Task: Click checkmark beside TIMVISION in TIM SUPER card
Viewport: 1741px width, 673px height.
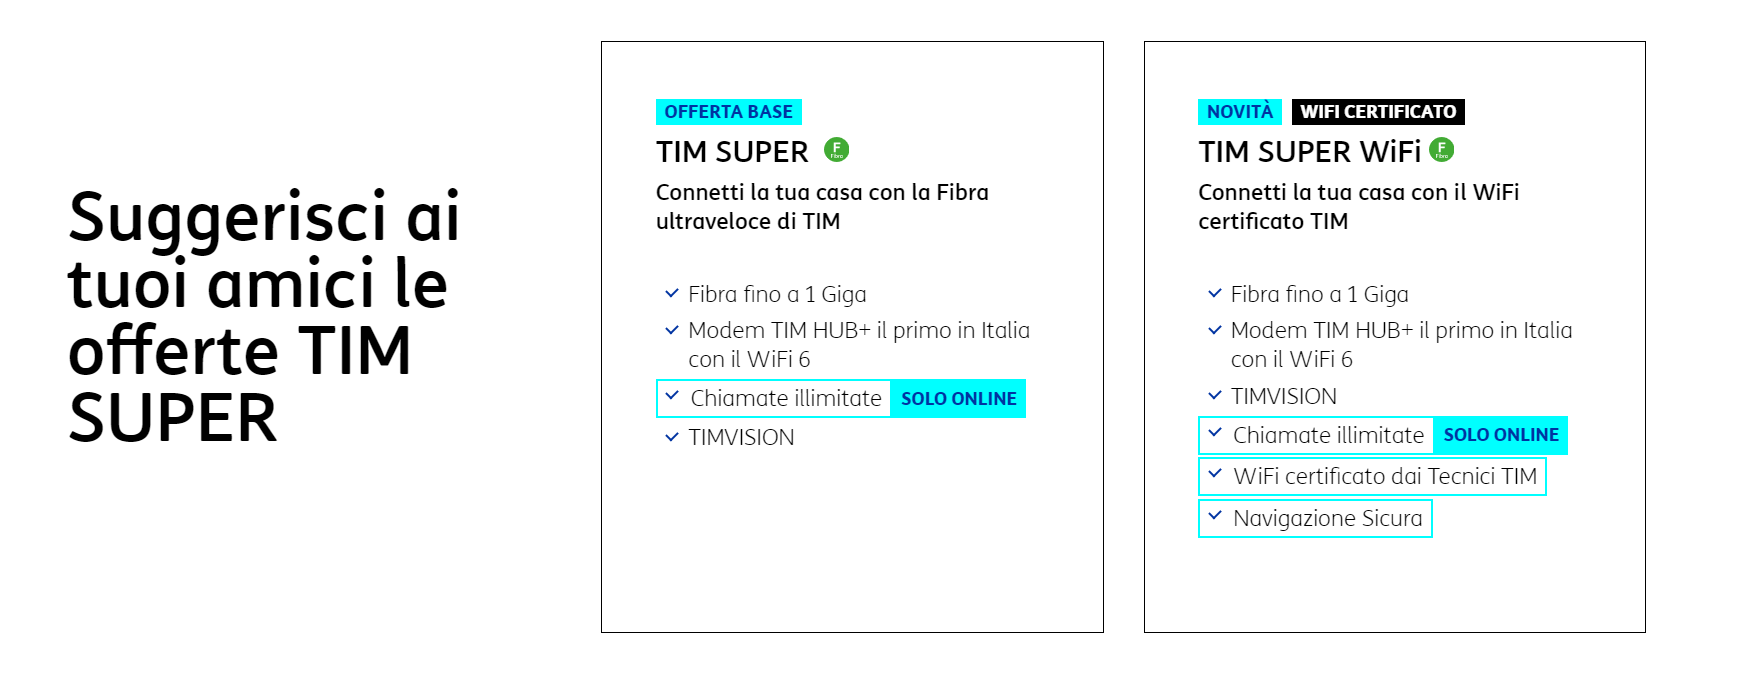Action: pyautogui.click(x=672, y=437)
